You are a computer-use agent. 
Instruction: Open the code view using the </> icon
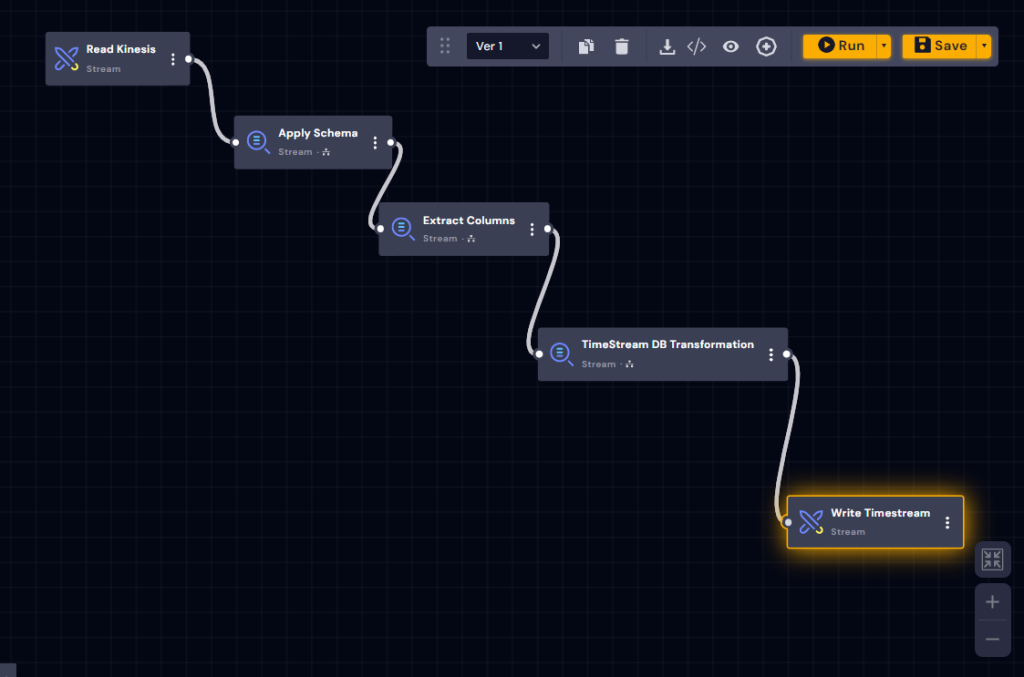(697, 46)
